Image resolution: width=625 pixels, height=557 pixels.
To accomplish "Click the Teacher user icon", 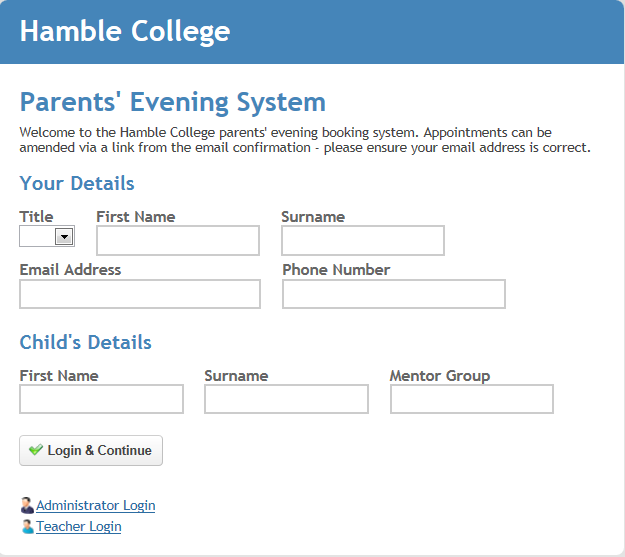I will coord(28,527).
